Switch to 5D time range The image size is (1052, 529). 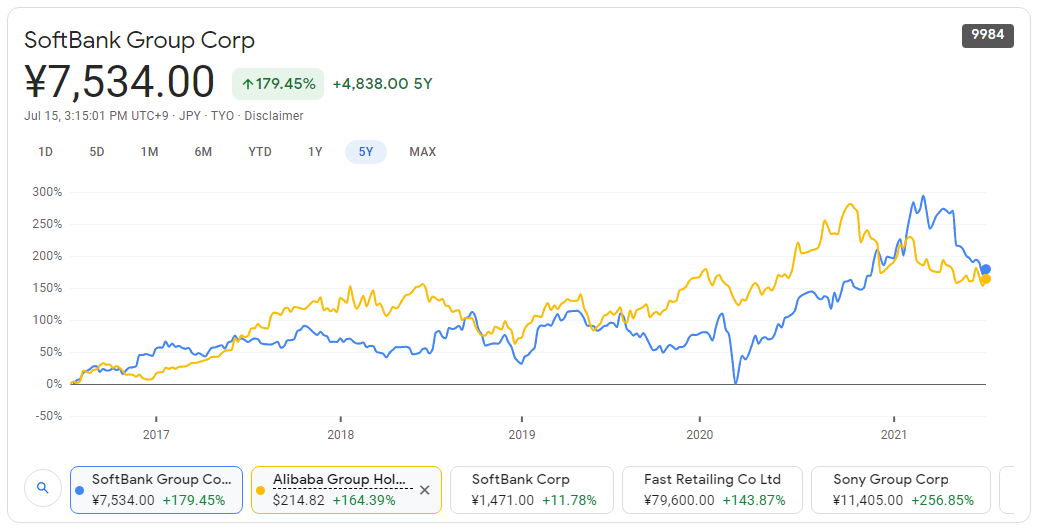(97, 152)
